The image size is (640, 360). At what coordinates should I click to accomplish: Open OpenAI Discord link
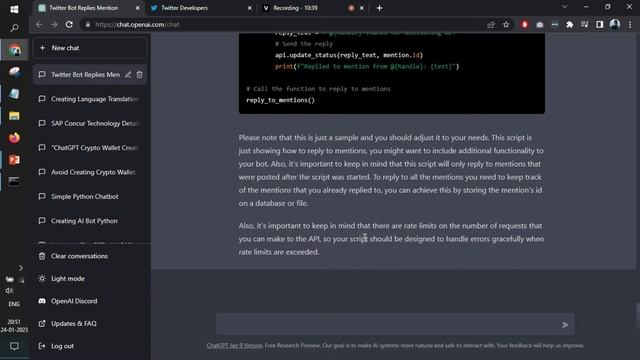click(x=89, y=301)
